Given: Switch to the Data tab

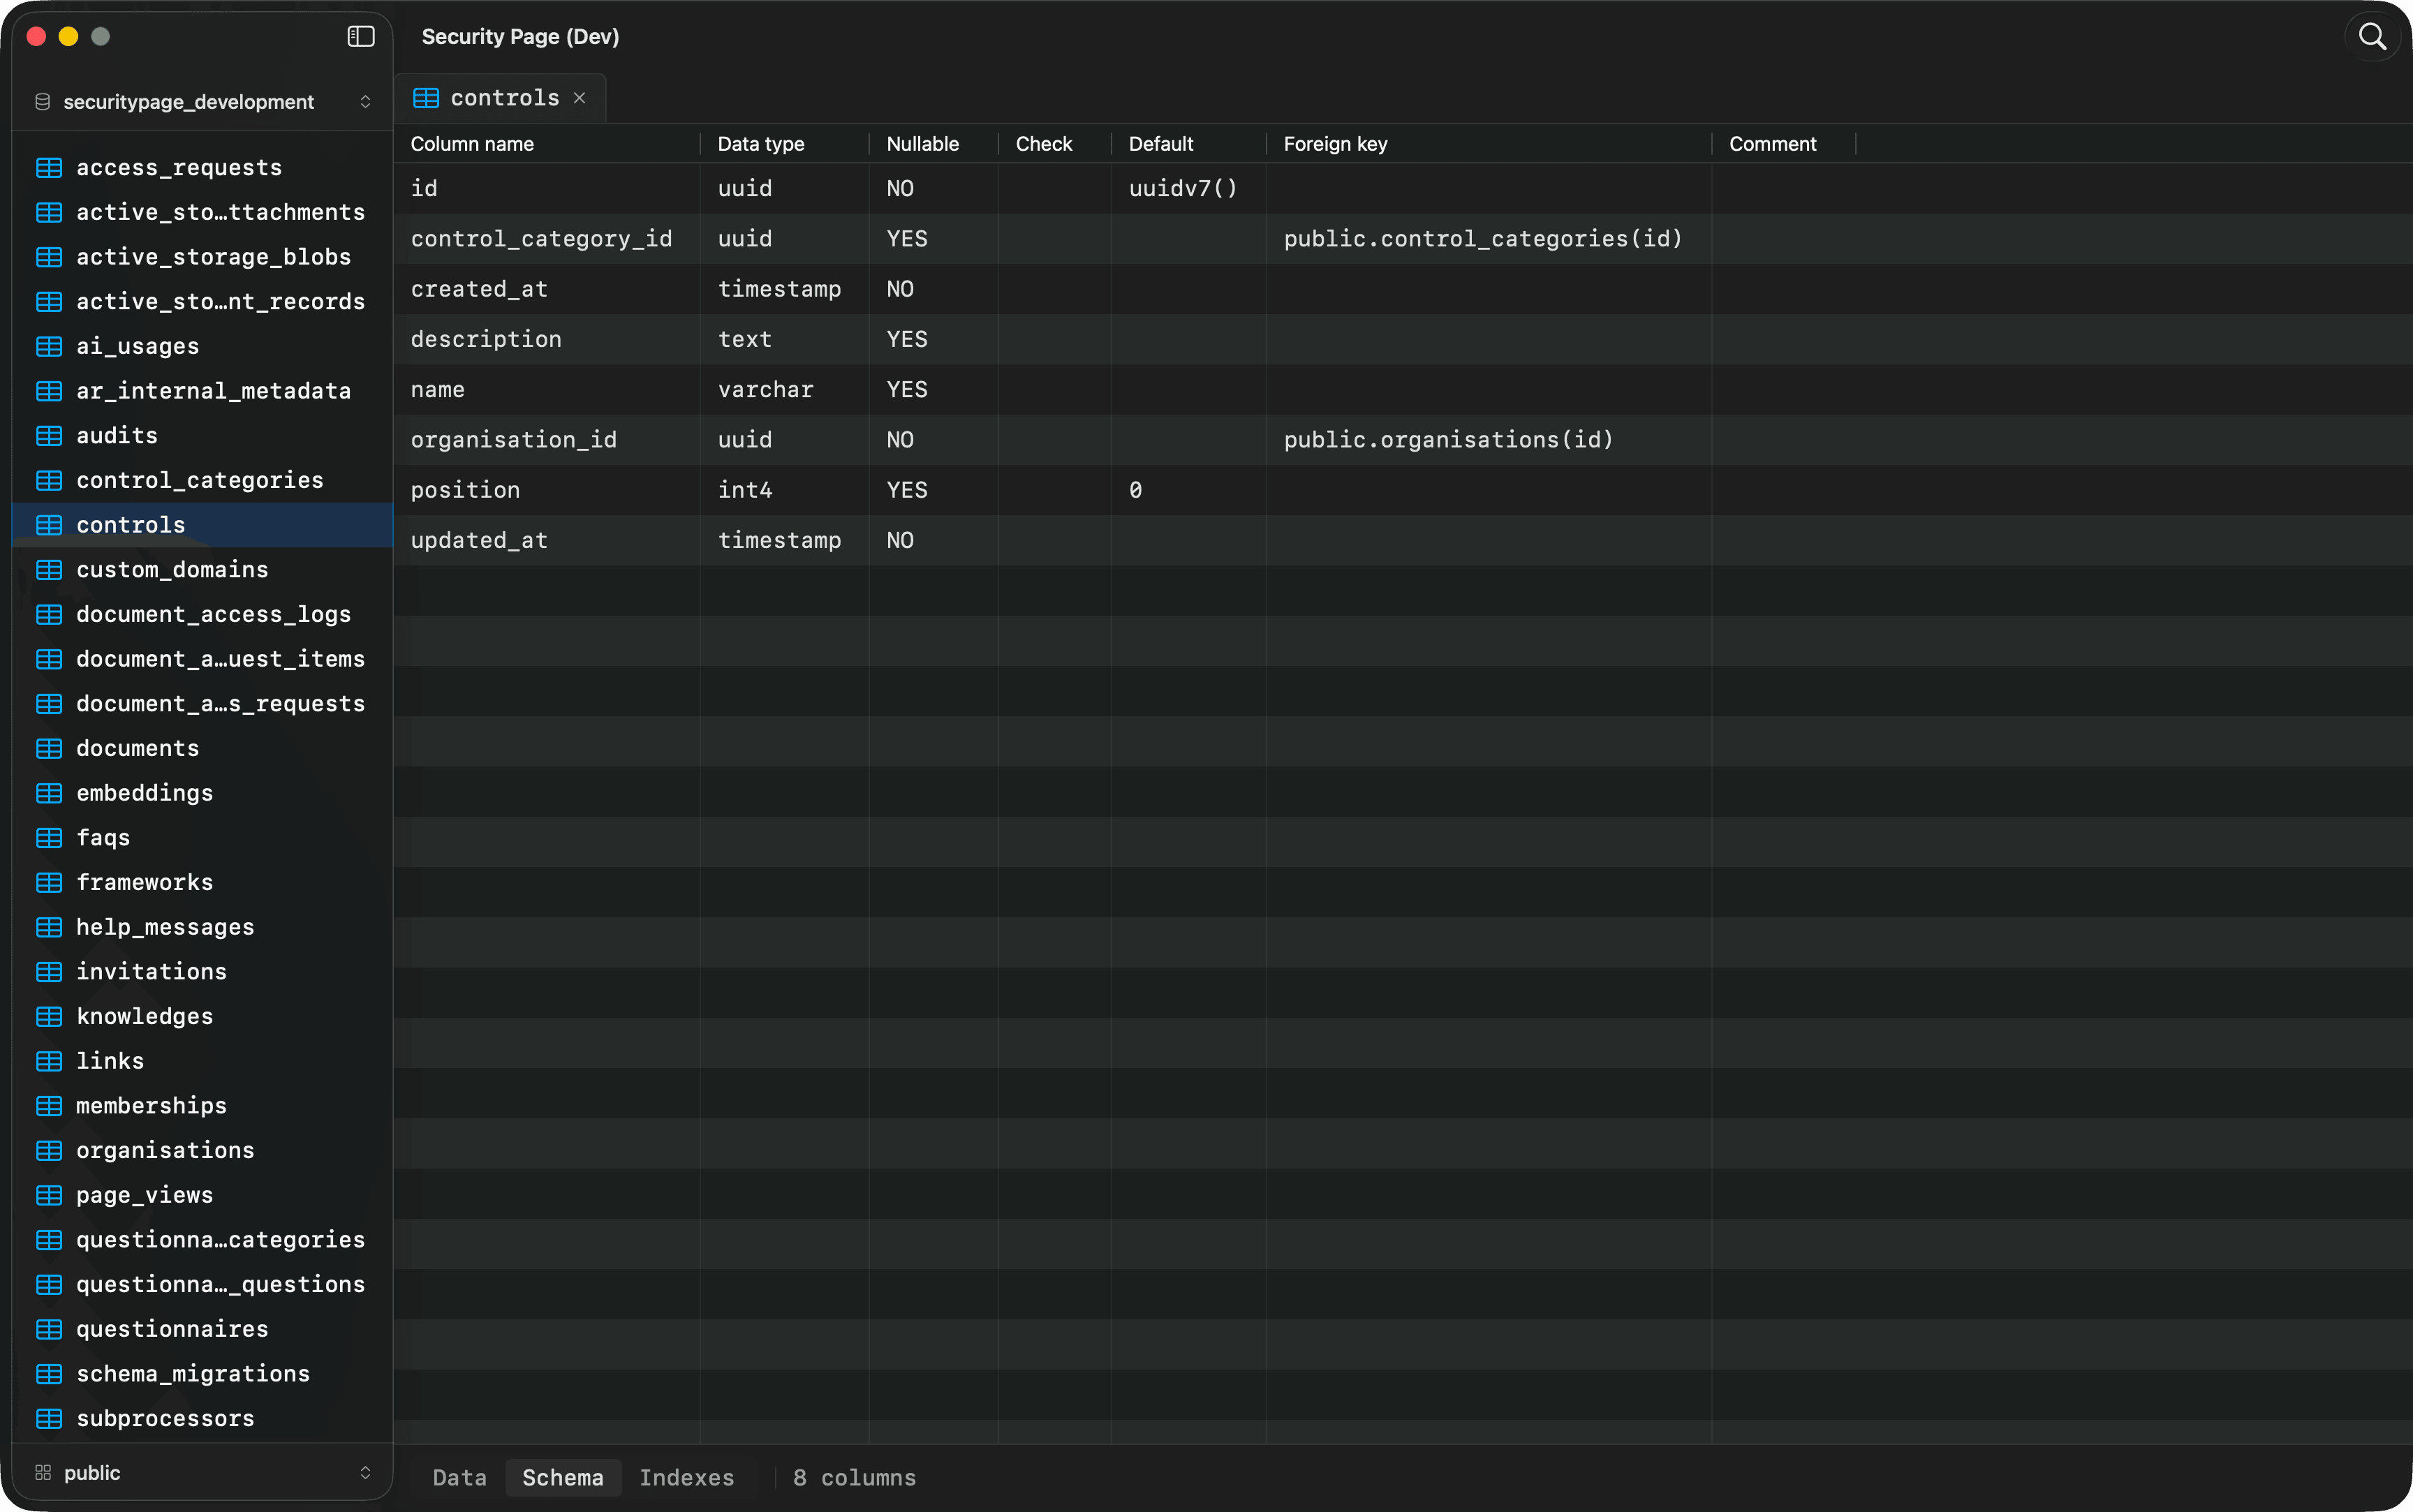Looking at the screenshot, I should point(459,1477).
